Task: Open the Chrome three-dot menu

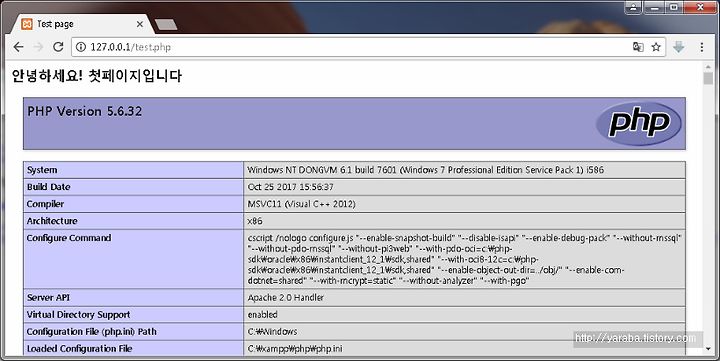Action: coord(702,47)
